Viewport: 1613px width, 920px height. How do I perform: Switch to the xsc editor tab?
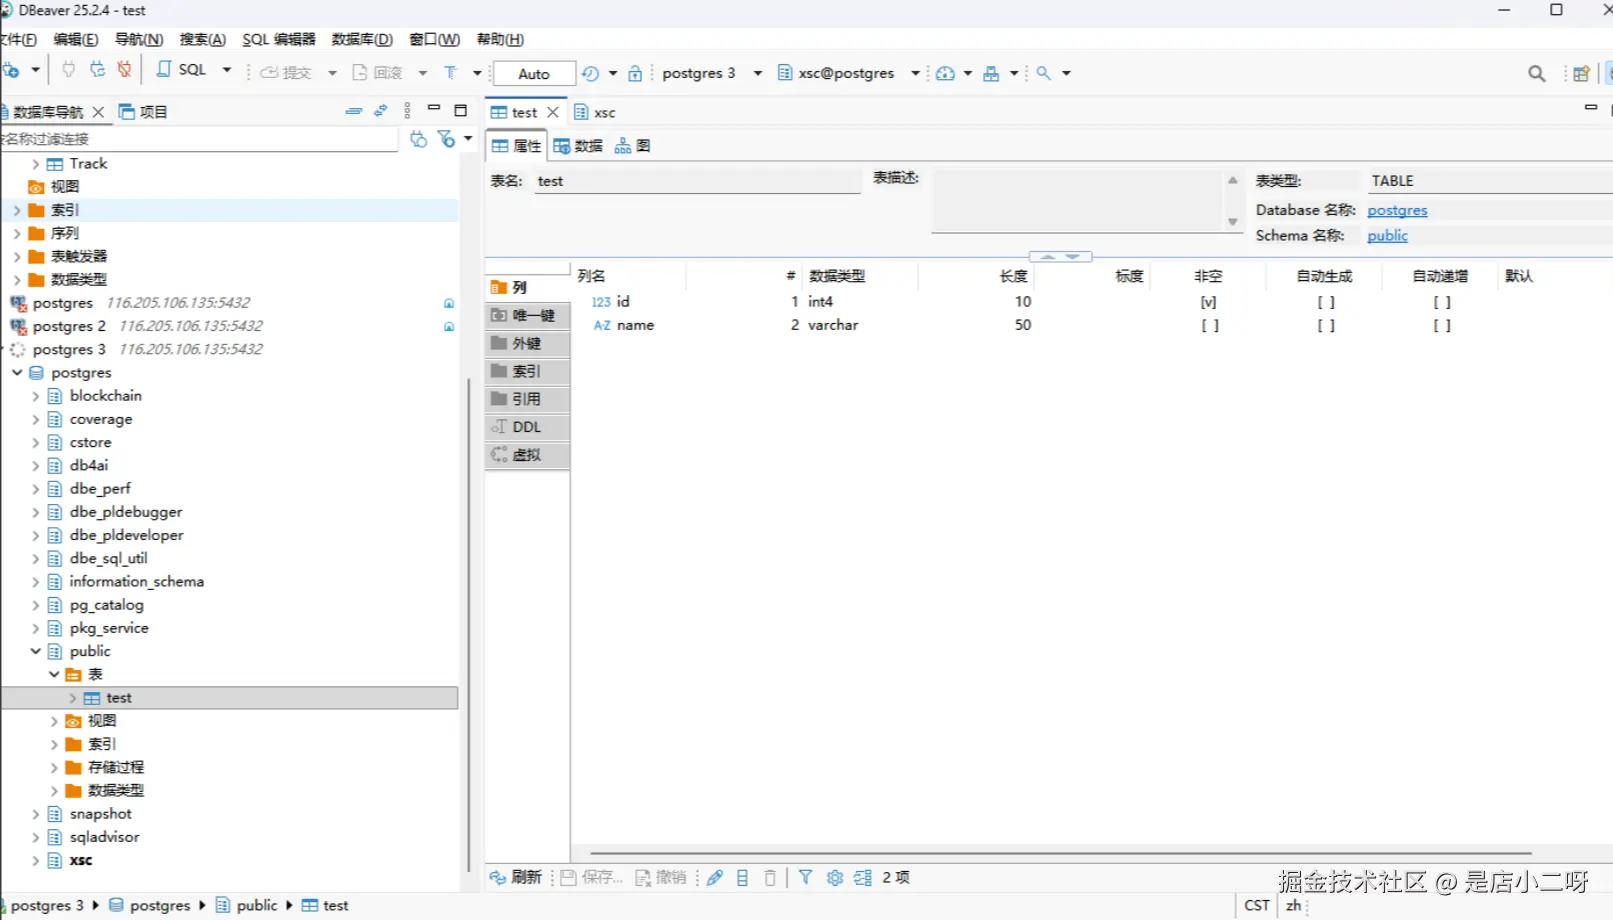[x=595, y=112]
